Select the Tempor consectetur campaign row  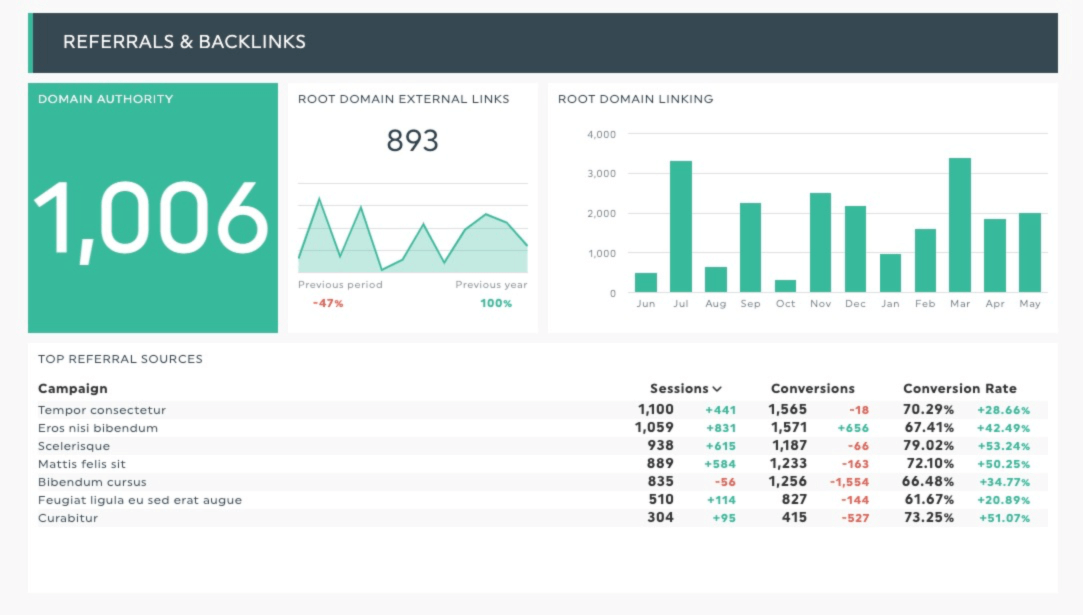542,410
